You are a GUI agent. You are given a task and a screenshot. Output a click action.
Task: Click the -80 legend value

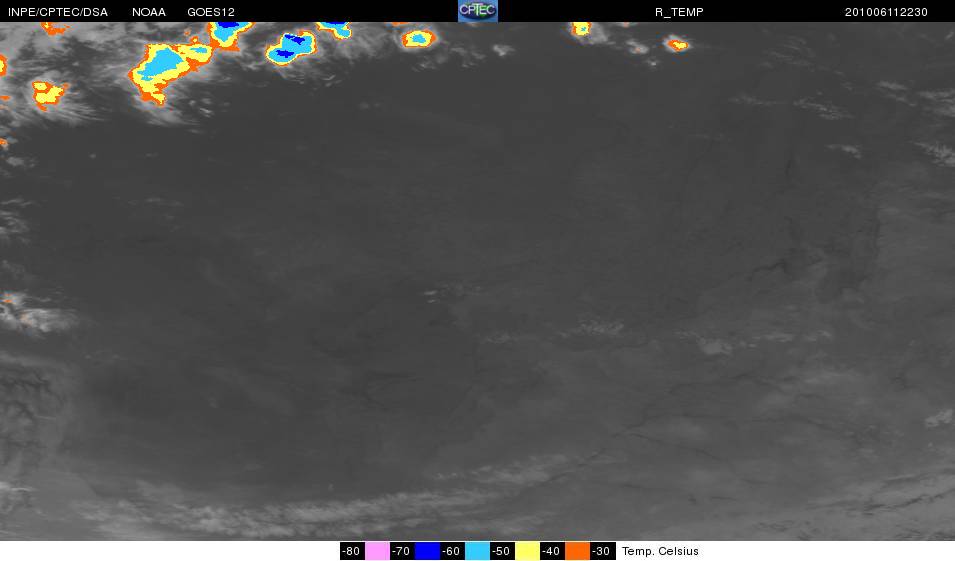pyautogui.click(x=351, y=551)
